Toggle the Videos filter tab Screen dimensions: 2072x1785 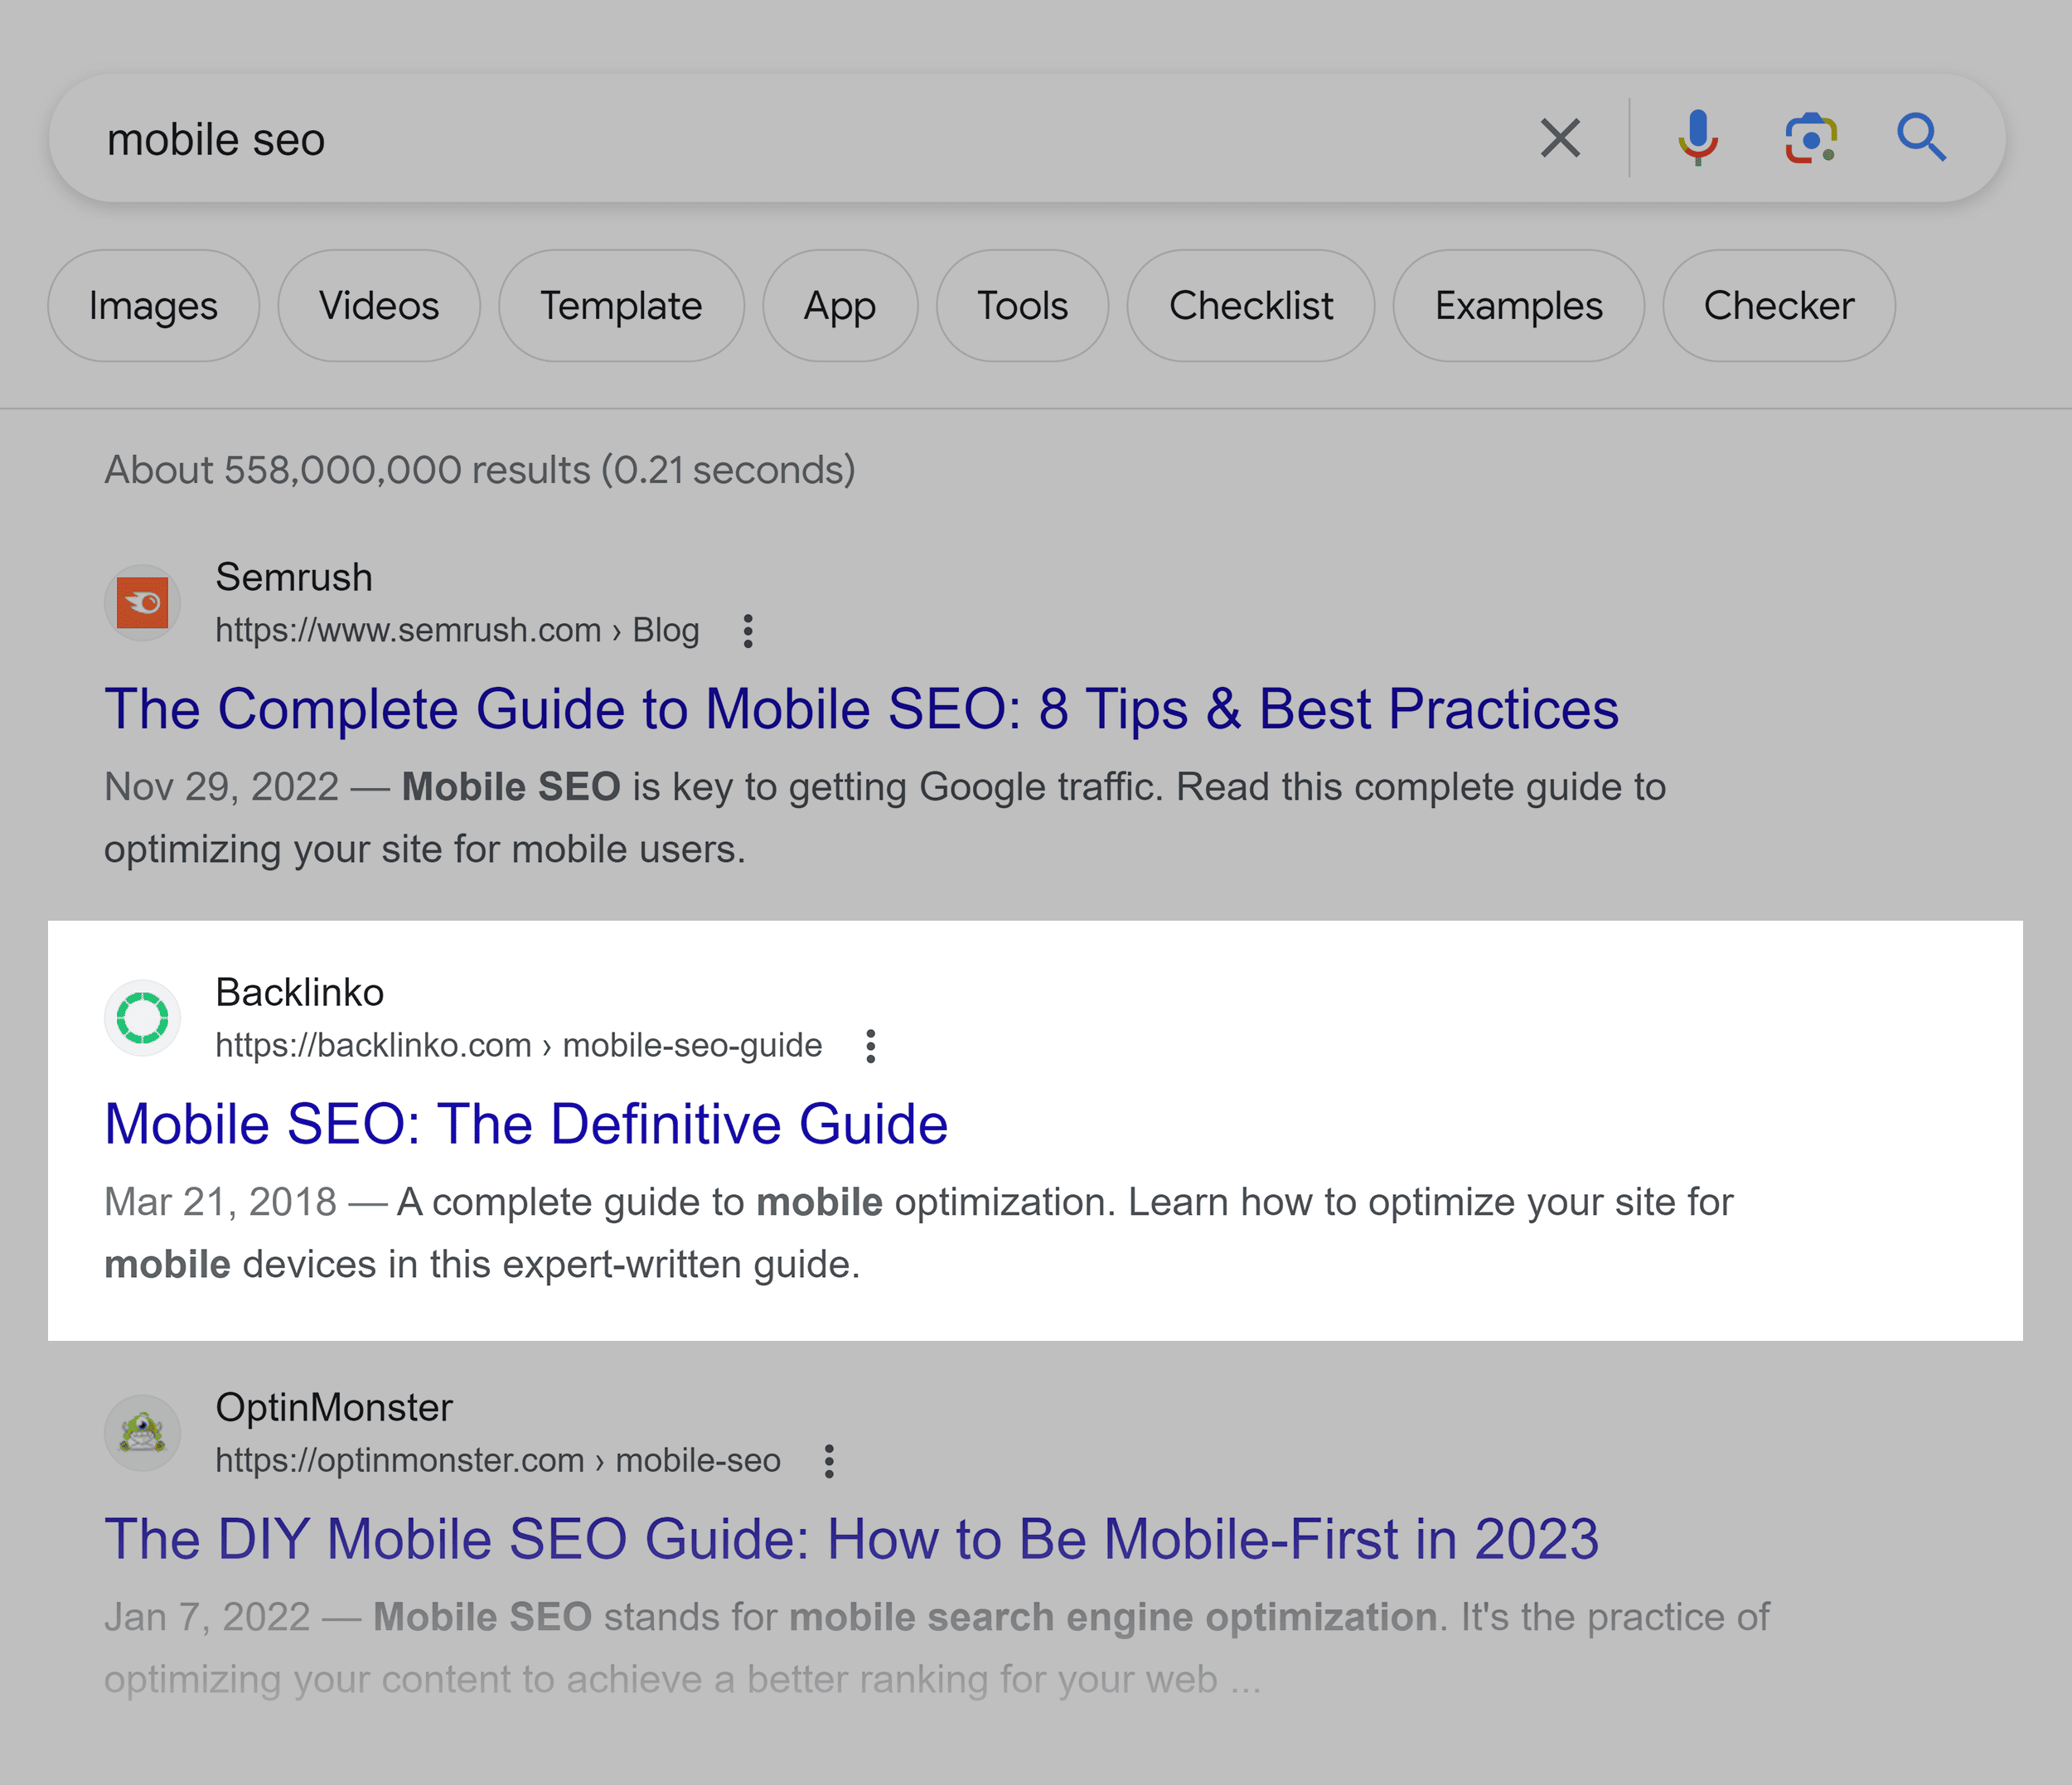[x=379, y=305]
